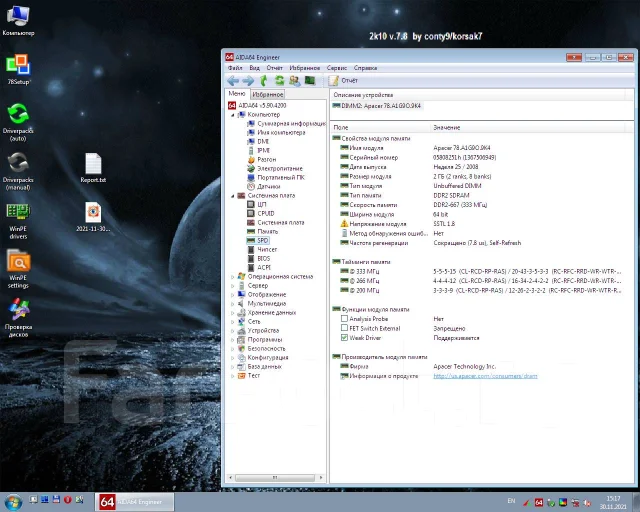This screenshot has height=512, width=640.
Task: Click the Значение column header
Action: click(x=527, y=127)
